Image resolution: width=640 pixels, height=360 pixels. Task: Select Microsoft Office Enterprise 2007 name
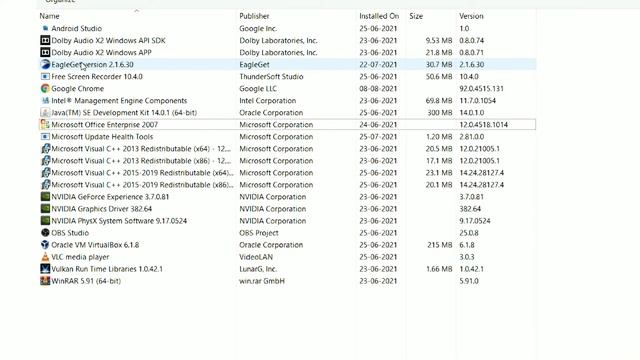click(104, 124)
